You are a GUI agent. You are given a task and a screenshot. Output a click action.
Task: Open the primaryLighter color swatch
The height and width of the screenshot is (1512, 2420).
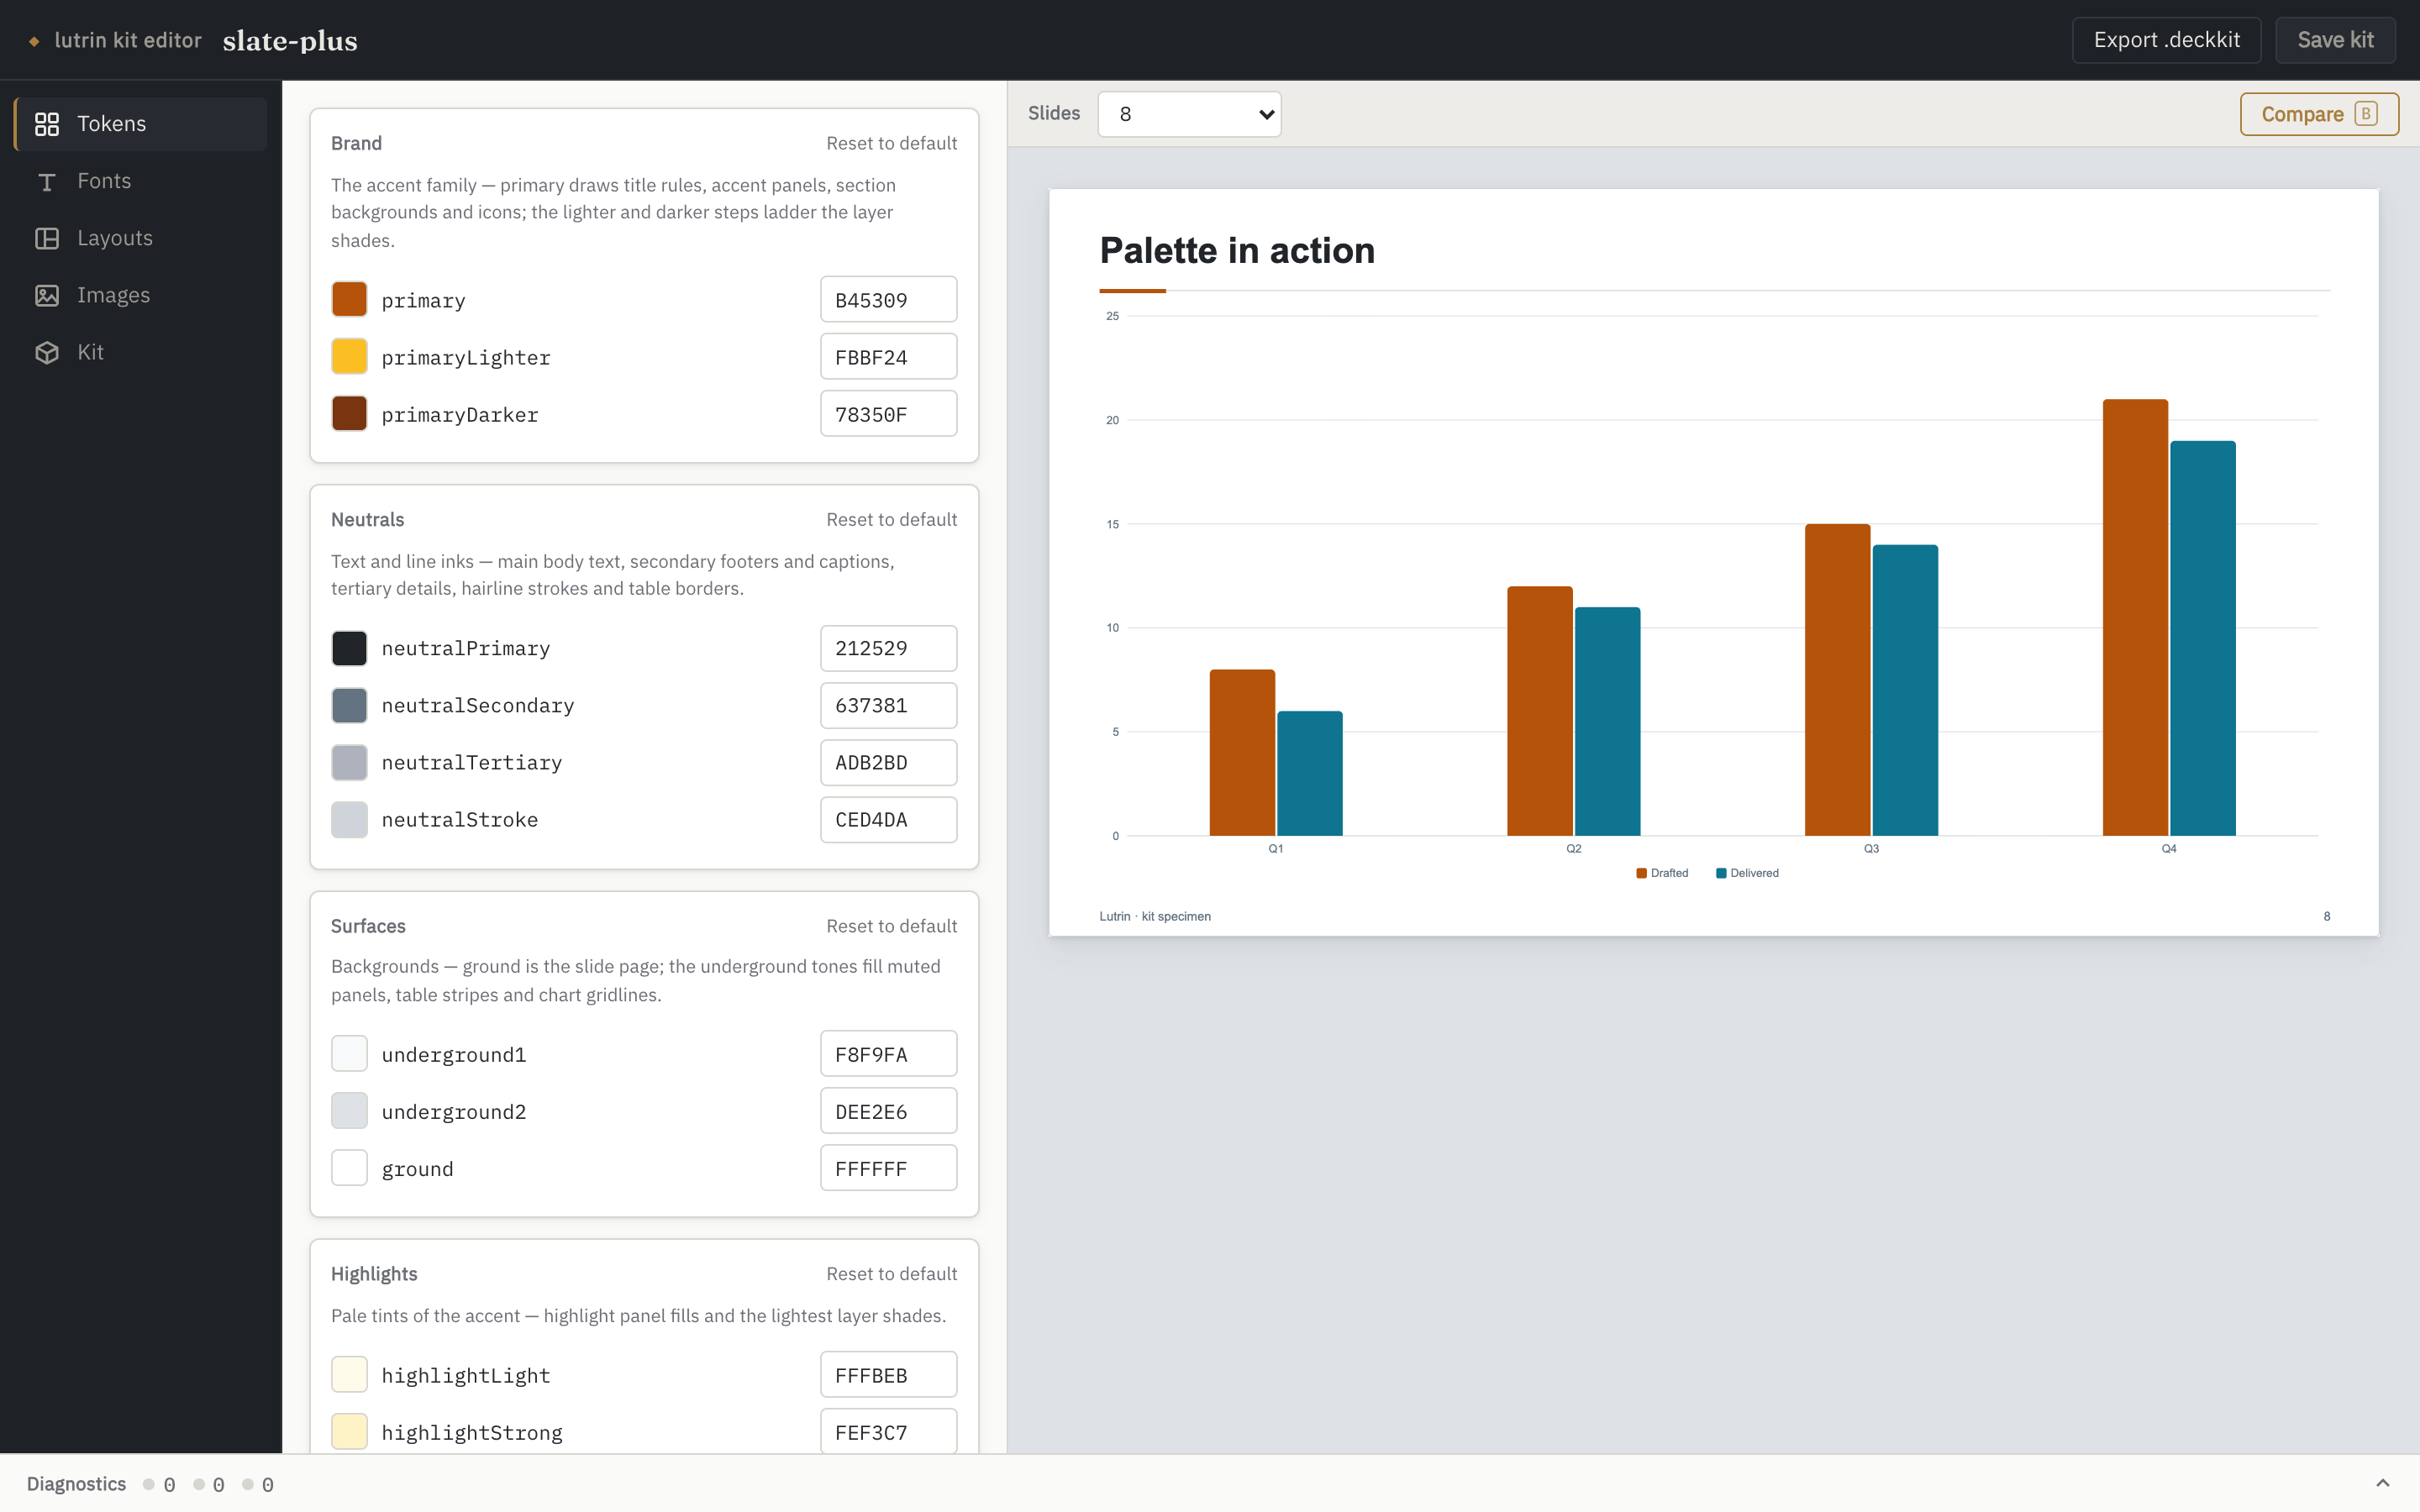pos(349,357)
